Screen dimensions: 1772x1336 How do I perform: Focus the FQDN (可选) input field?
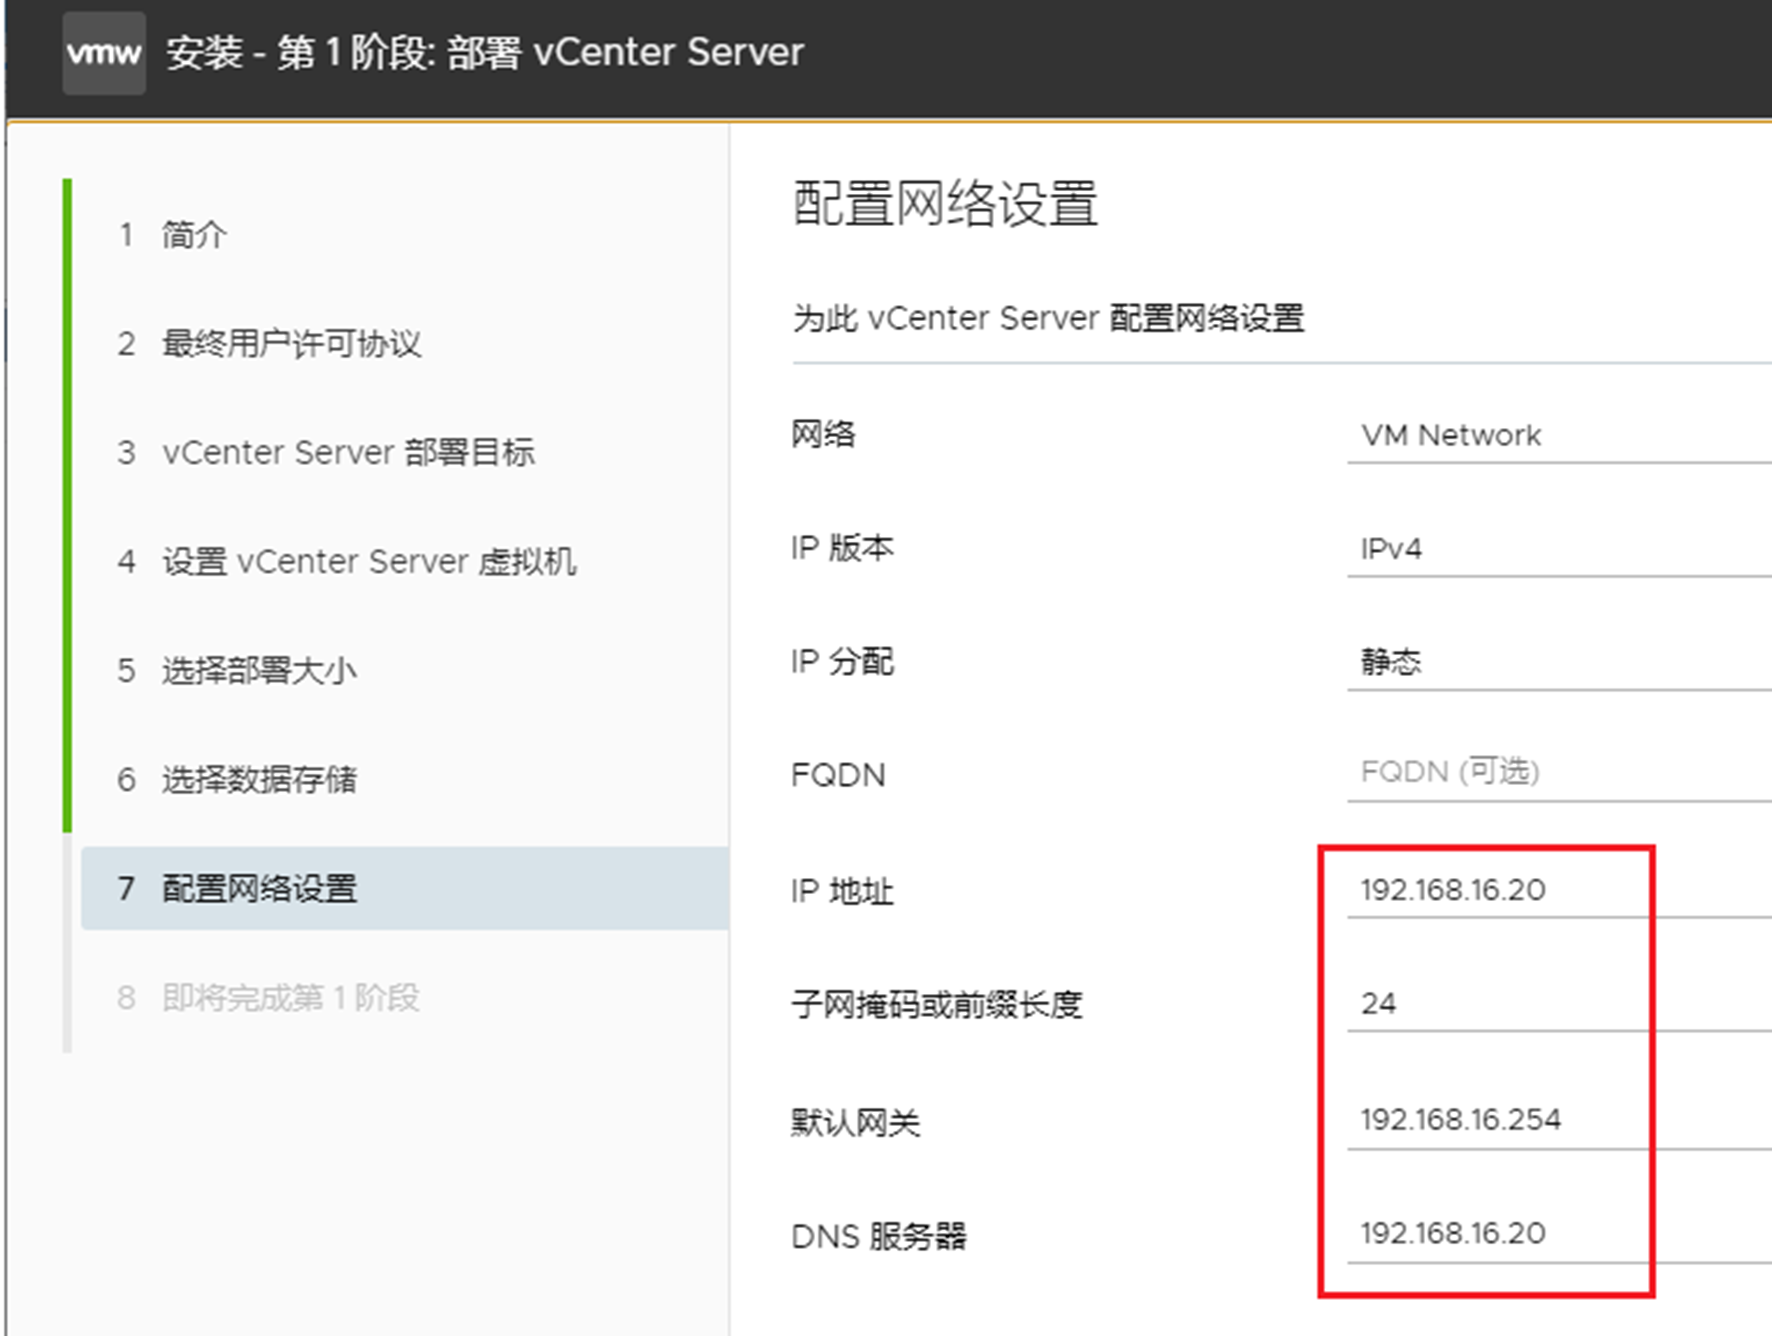[x=1559, y=773]
